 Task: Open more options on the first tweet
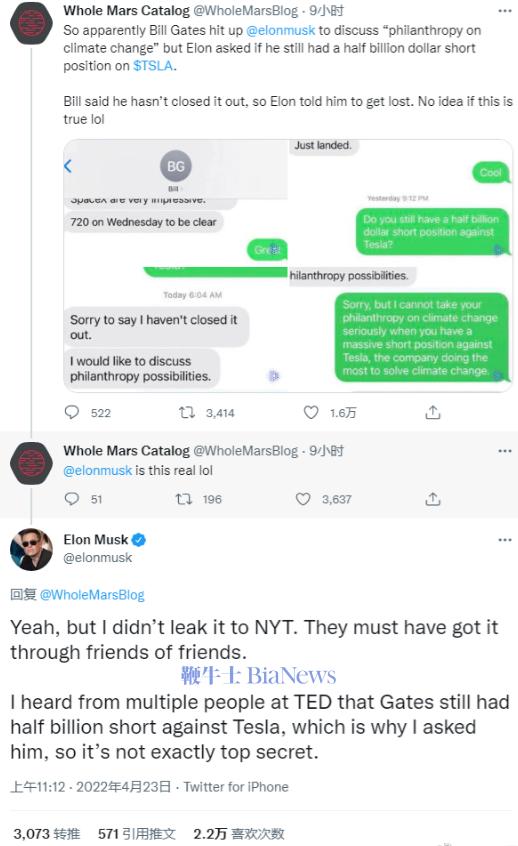(505, 11)
